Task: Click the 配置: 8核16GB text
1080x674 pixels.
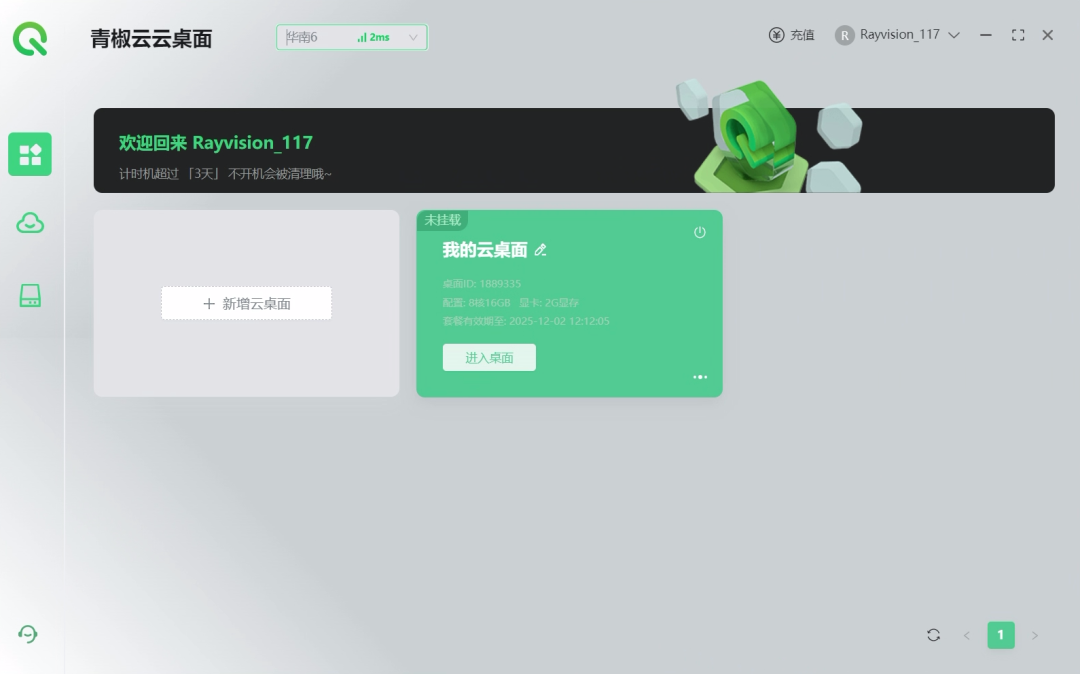Action: click(x=477, y=303)
